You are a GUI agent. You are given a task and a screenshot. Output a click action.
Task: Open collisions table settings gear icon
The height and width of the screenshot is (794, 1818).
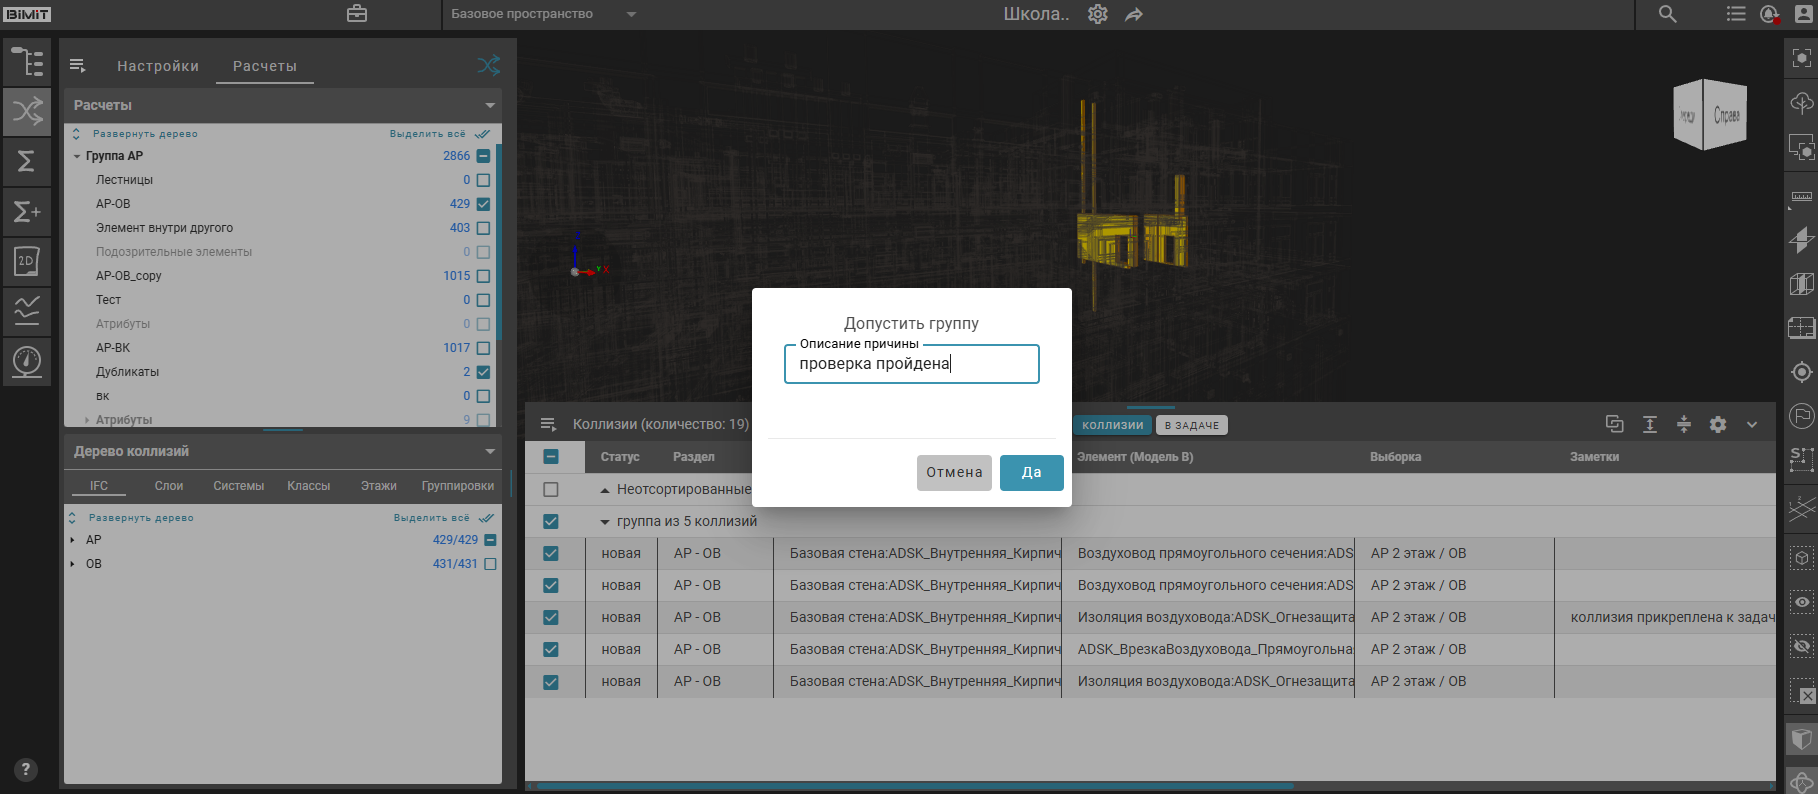[1718, 425]
